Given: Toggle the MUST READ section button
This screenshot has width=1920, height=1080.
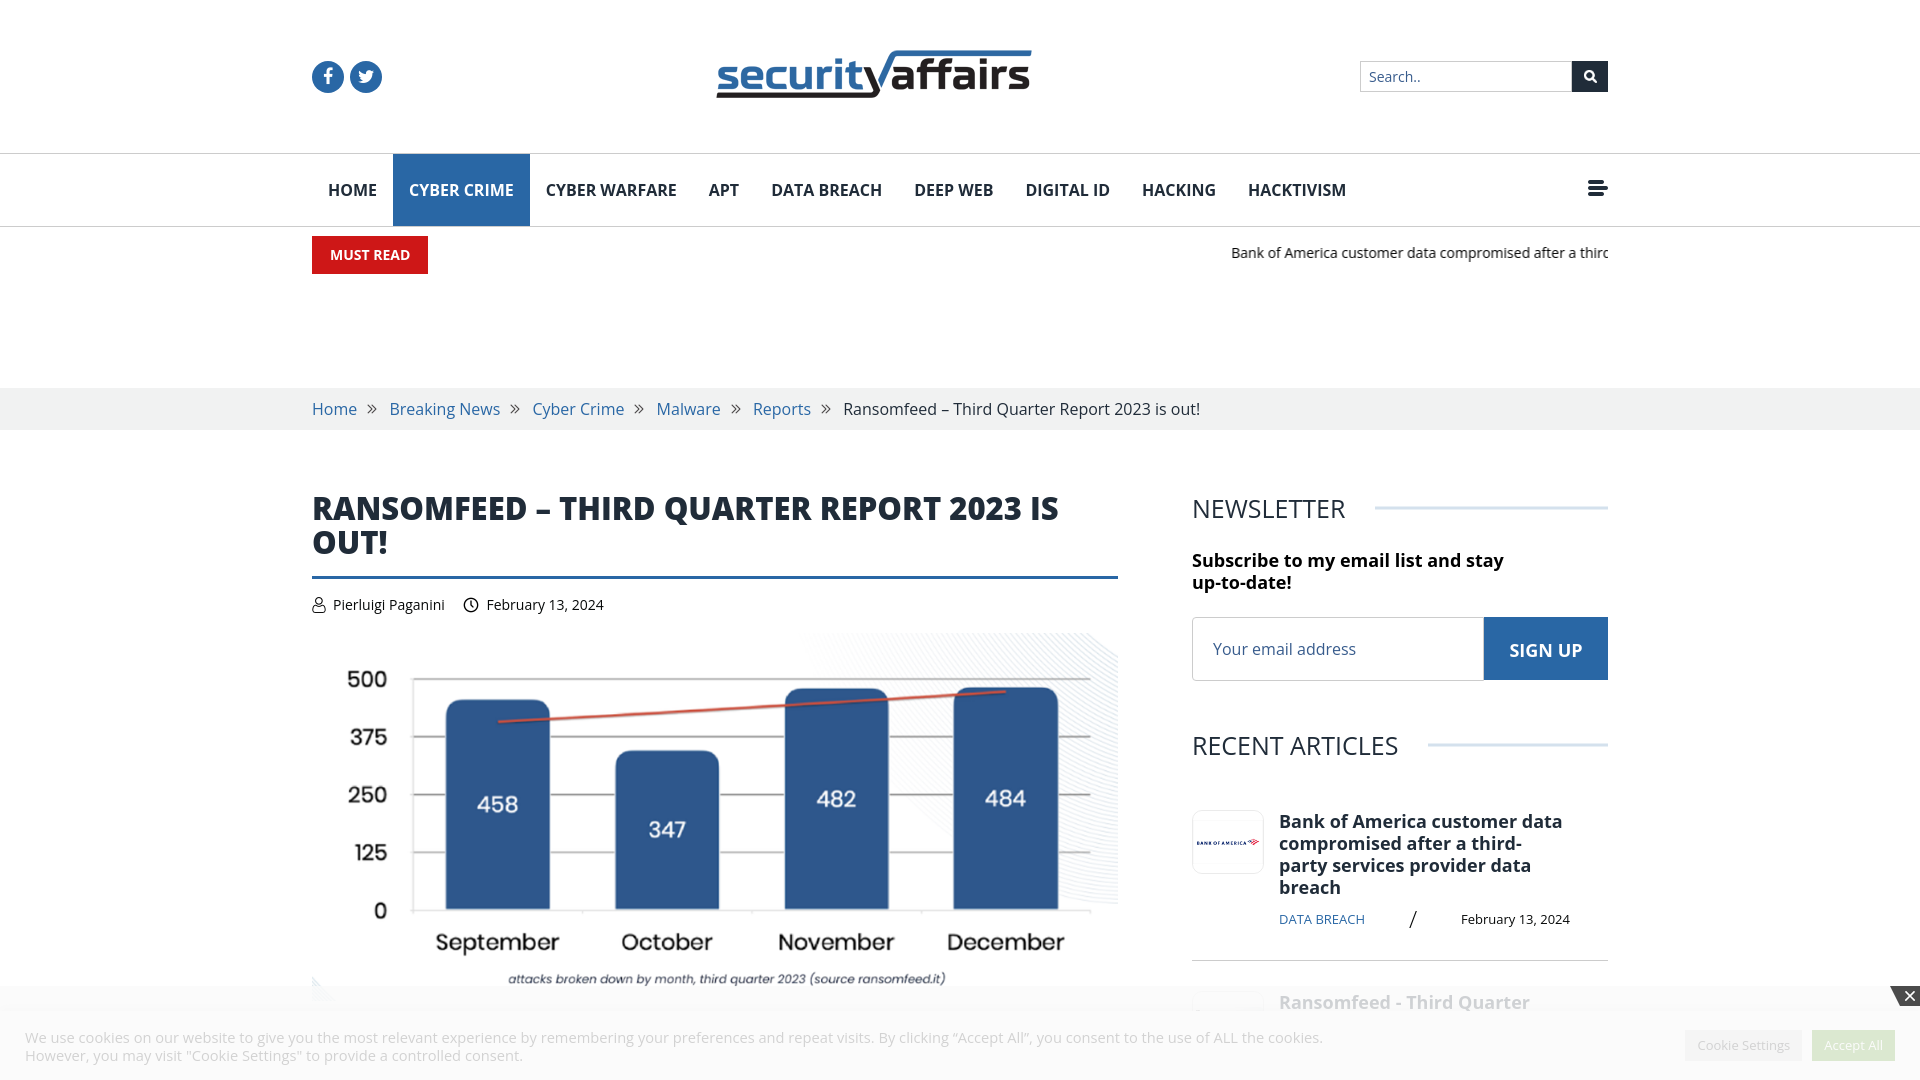Looking at the screenshot, I should (371, 255).
